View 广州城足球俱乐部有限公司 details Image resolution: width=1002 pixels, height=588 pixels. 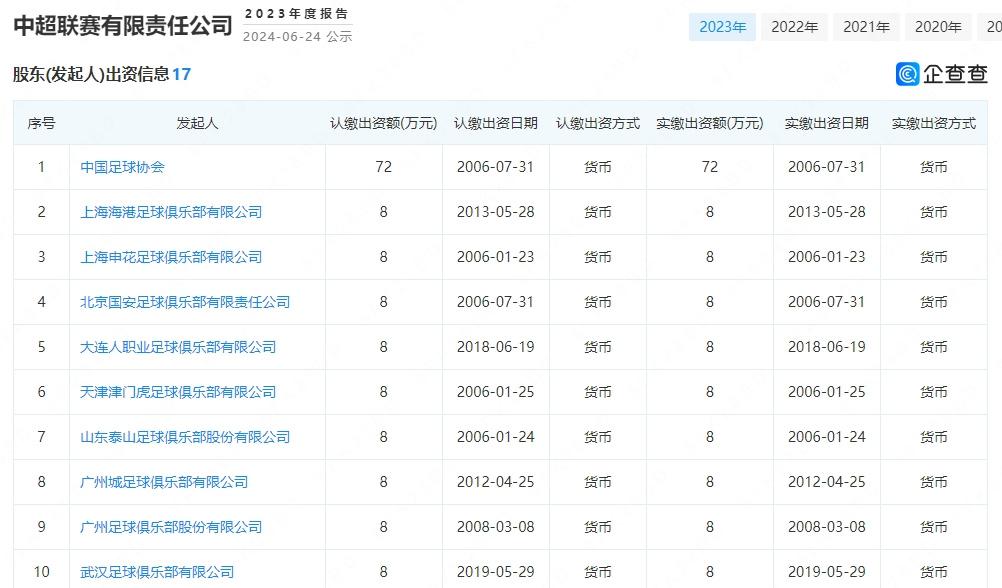point(164,482)
